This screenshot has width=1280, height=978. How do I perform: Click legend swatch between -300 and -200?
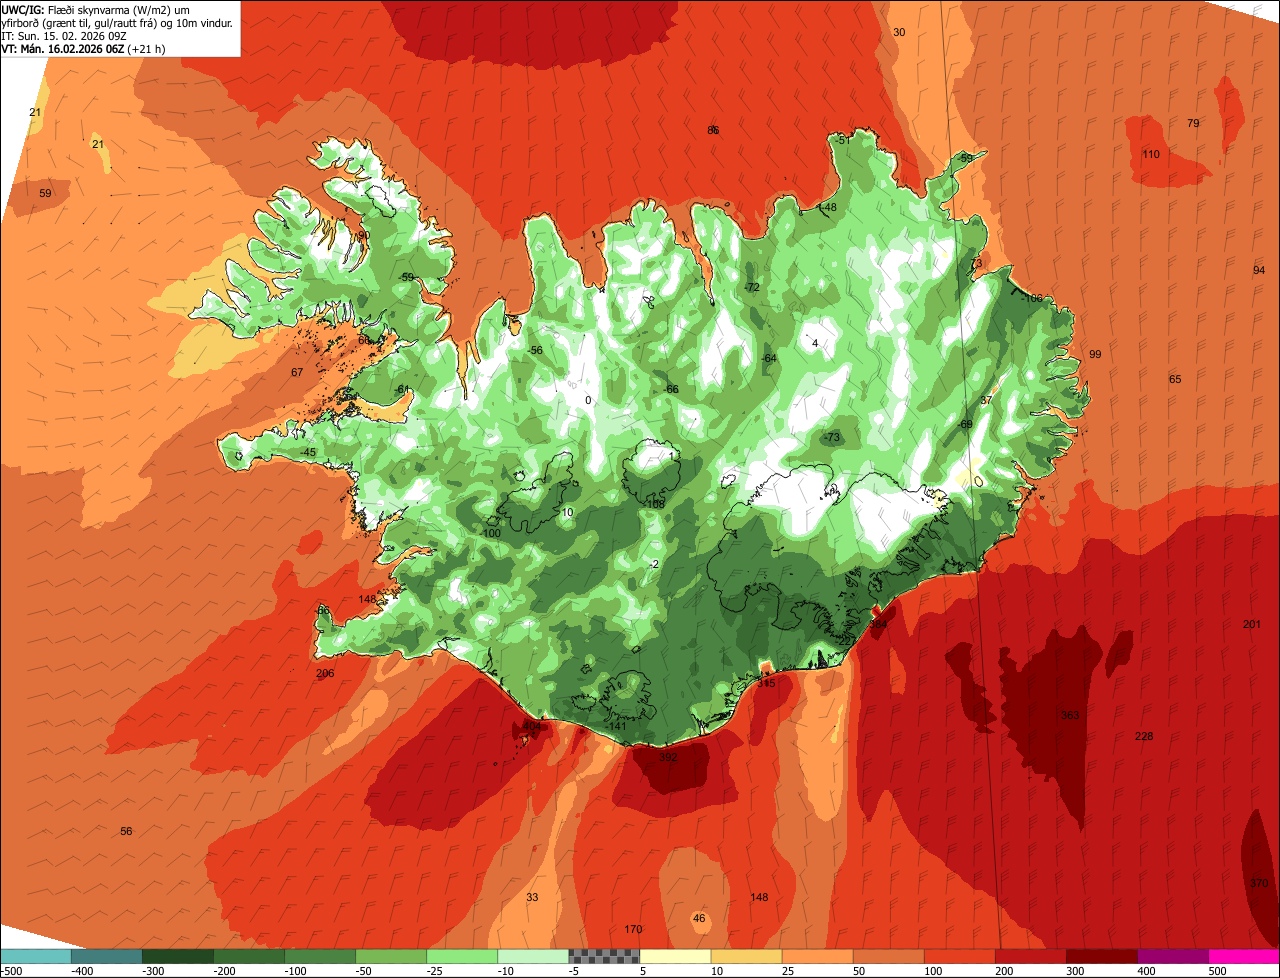178,956
